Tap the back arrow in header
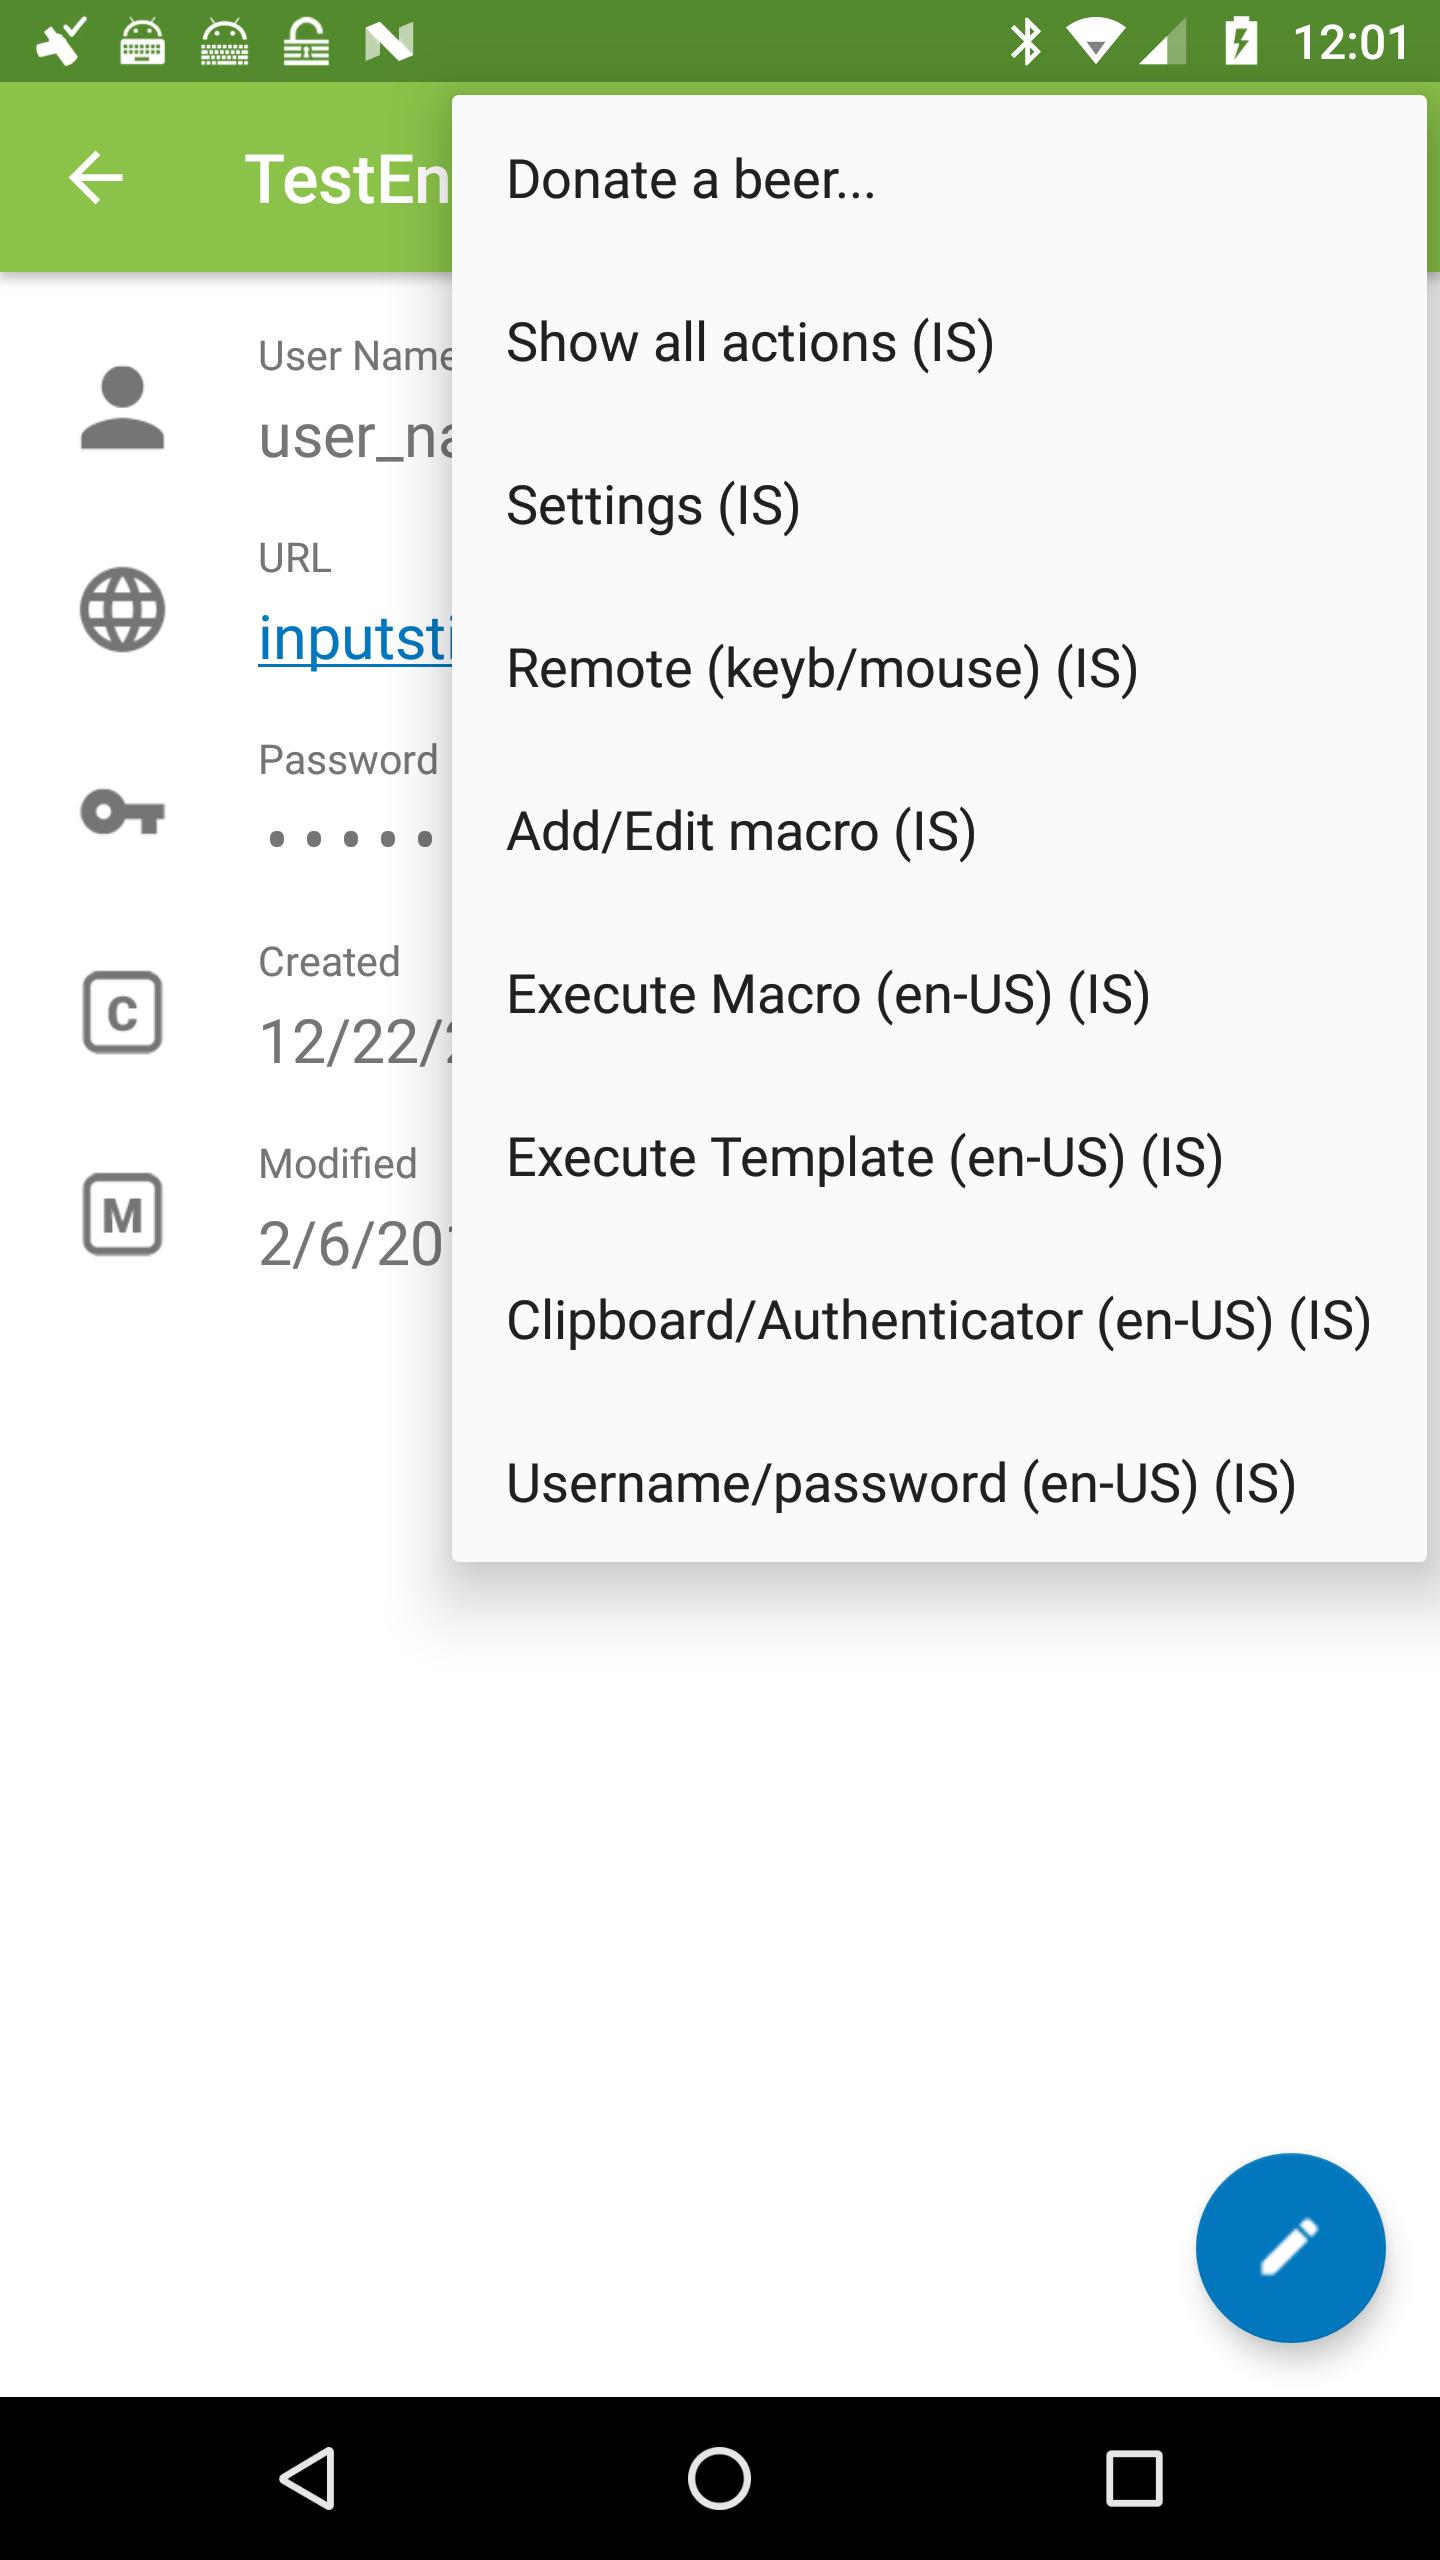 96,178
